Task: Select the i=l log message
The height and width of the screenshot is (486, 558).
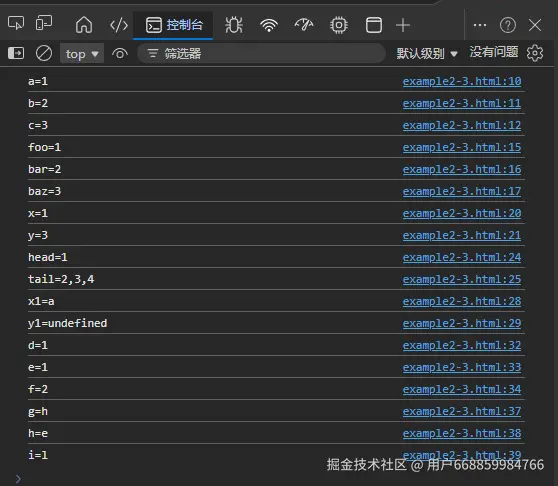Action: coord(38,455)
